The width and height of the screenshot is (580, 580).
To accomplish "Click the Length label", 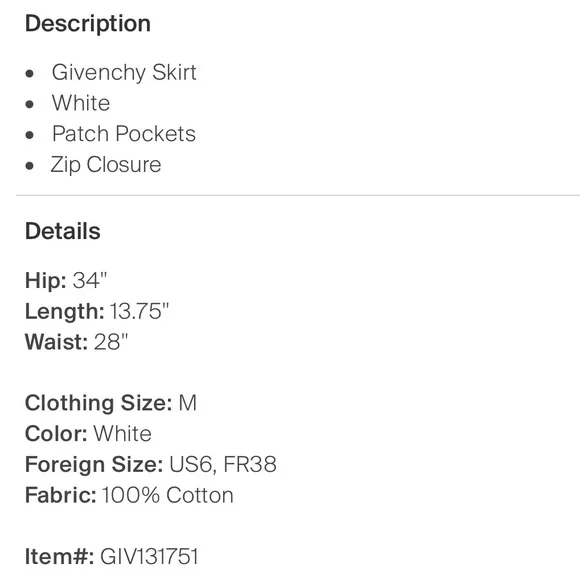I will 65,311.
